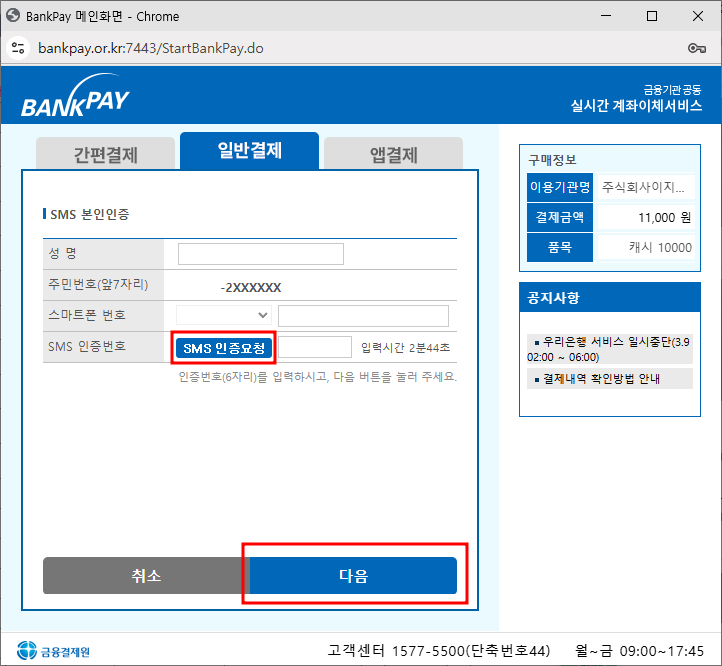722x666 pixels.
Task: Minimize the BankPay Chrome window
Action: click(605, 15)
